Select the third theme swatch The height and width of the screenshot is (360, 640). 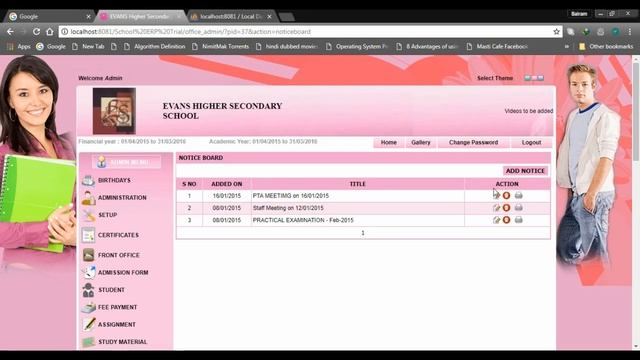click(x=541, y=78)
